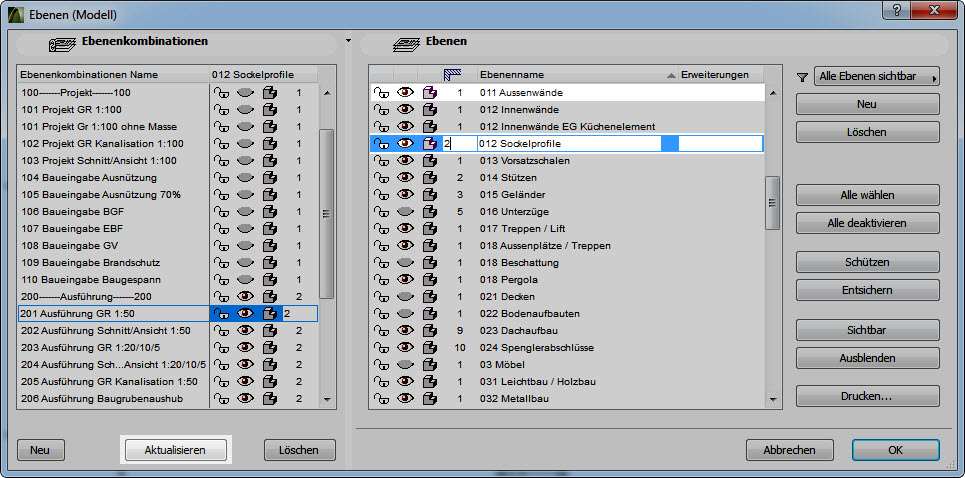The width and height of the screenshot is (965, 478).
Task: Click up arrow of layer combinations scrollbar
Action: tap(327, 93)
